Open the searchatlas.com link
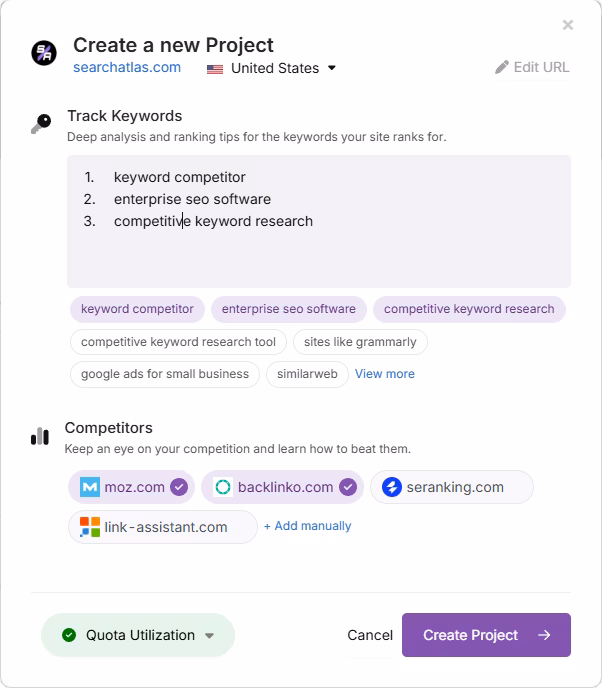Image resolution: width=602 pixels, height=688 pixels. (x=127, y=68)
